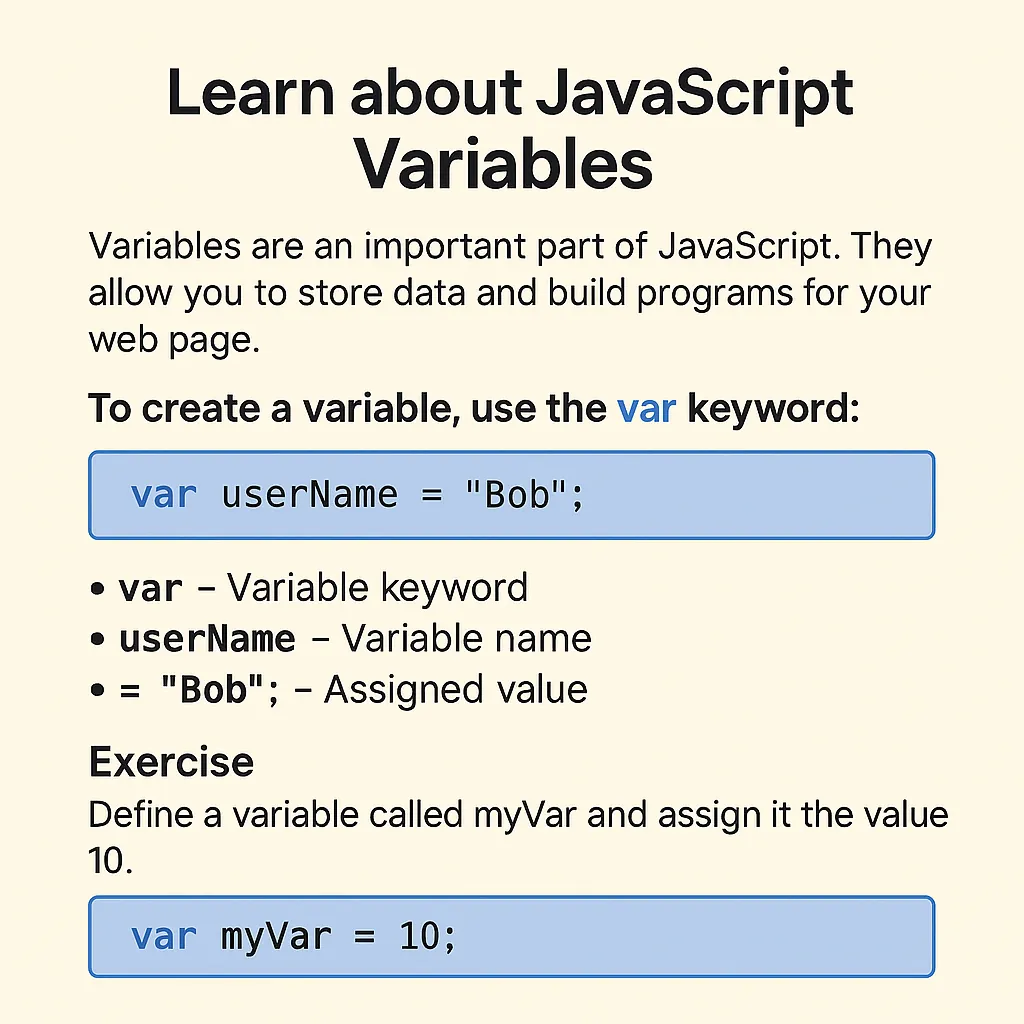Click the "Bob" string in first code block
The width and height of the screenshot is (1024, 1024).
[515, 494]
